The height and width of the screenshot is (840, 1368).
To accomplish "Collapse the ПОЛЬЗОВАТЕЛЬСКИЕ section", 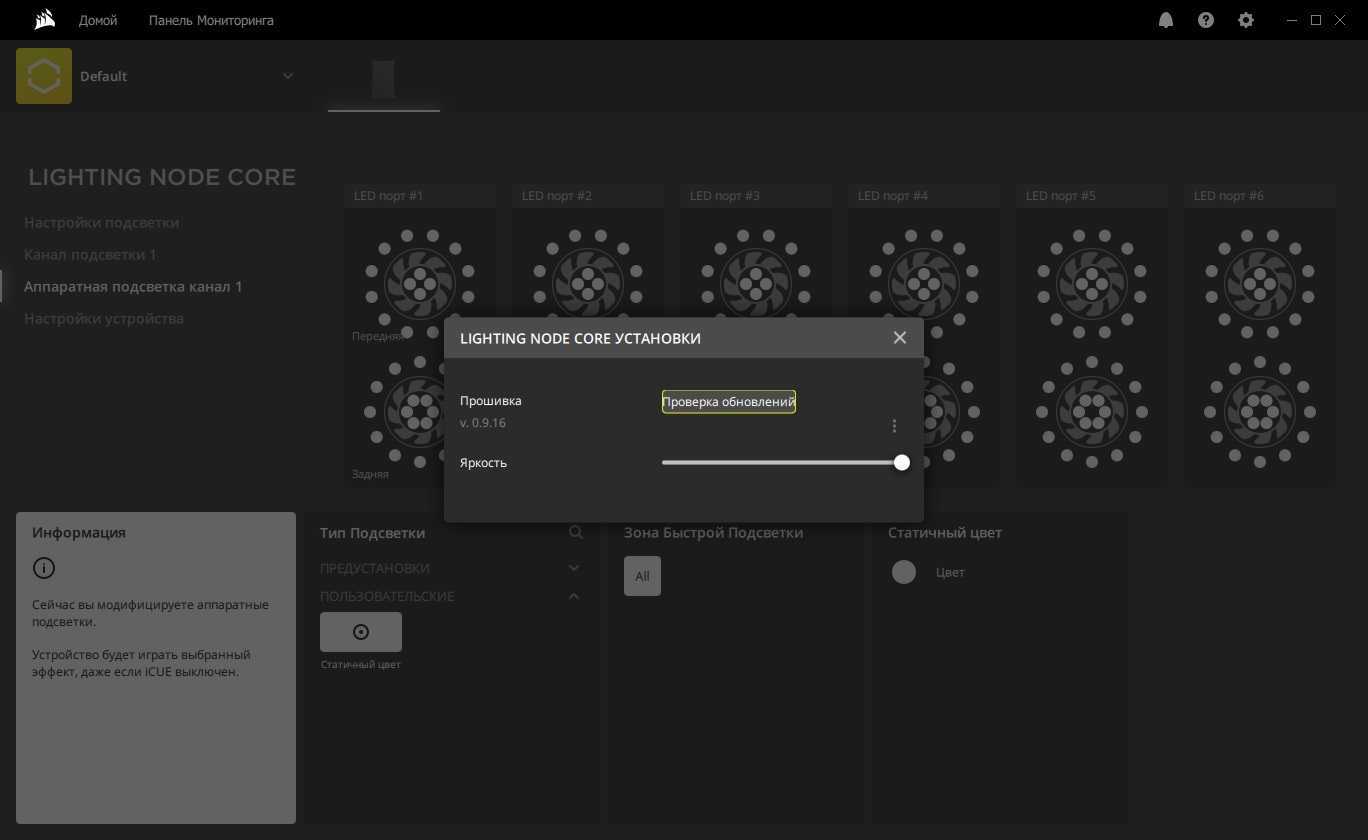I will coord(574,596).
